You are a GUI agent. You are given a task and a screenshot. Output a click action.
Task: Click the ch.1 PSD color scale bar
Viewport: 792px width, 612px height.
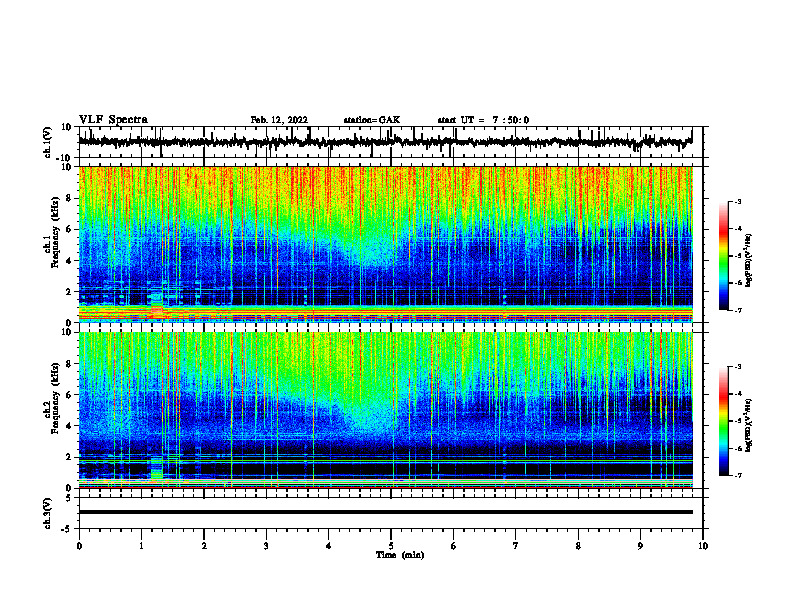tap(724, 256)
